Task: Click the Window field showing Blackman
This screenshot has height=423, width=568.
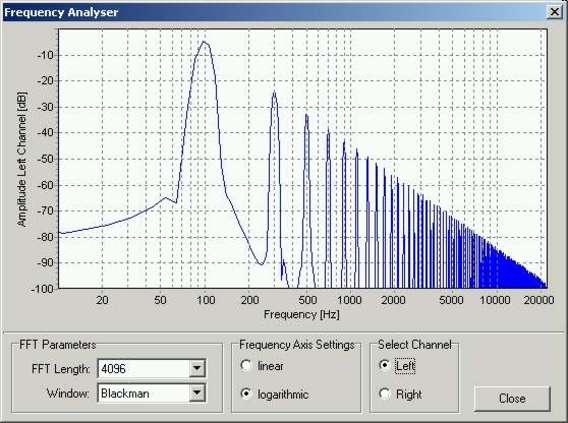Action: coord(151,393)
